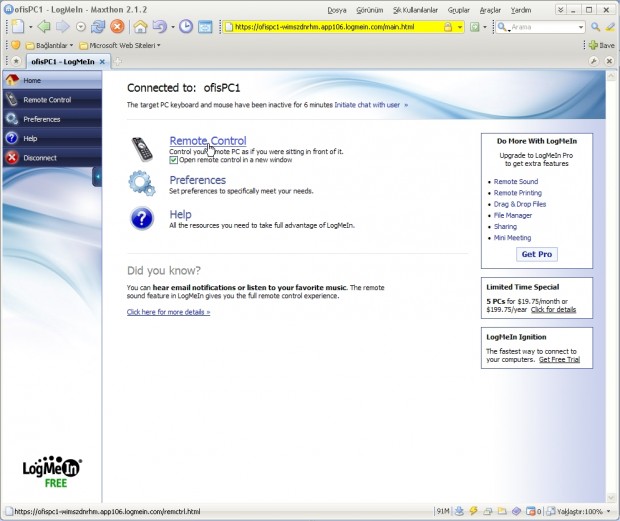Click the Remote Printing feature link
The width and height of the screenshot is (620, 521).
[x=518, y=193]
